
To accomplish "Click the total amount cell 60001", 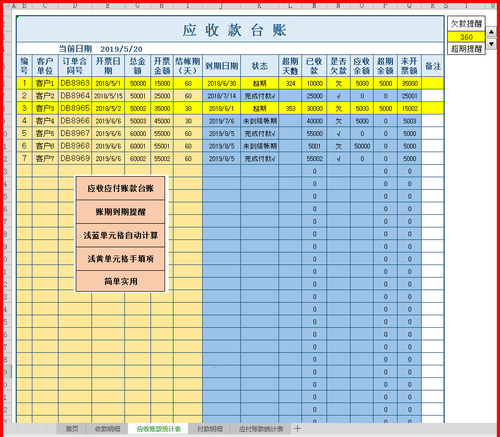I will (x=137, y=146).
